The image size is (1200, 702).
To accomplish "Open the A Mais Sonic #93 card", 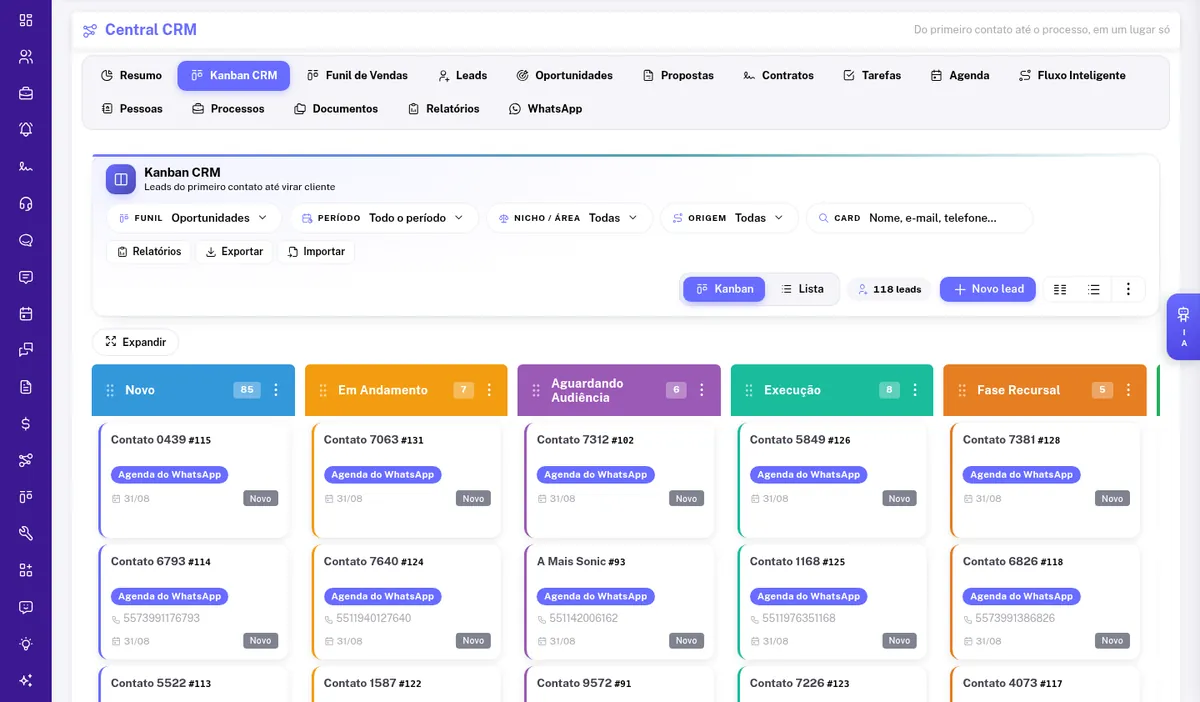I will [619, 602].
